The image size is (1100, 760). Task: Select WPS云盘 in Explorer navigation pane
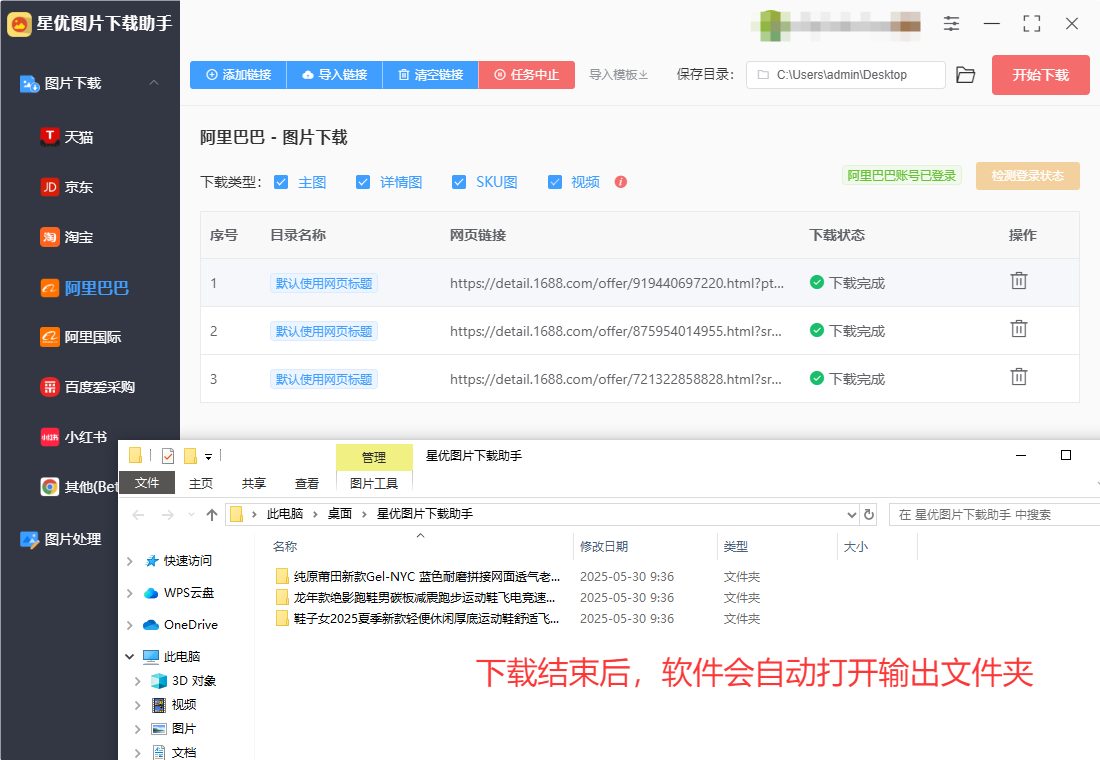point(179,593)
